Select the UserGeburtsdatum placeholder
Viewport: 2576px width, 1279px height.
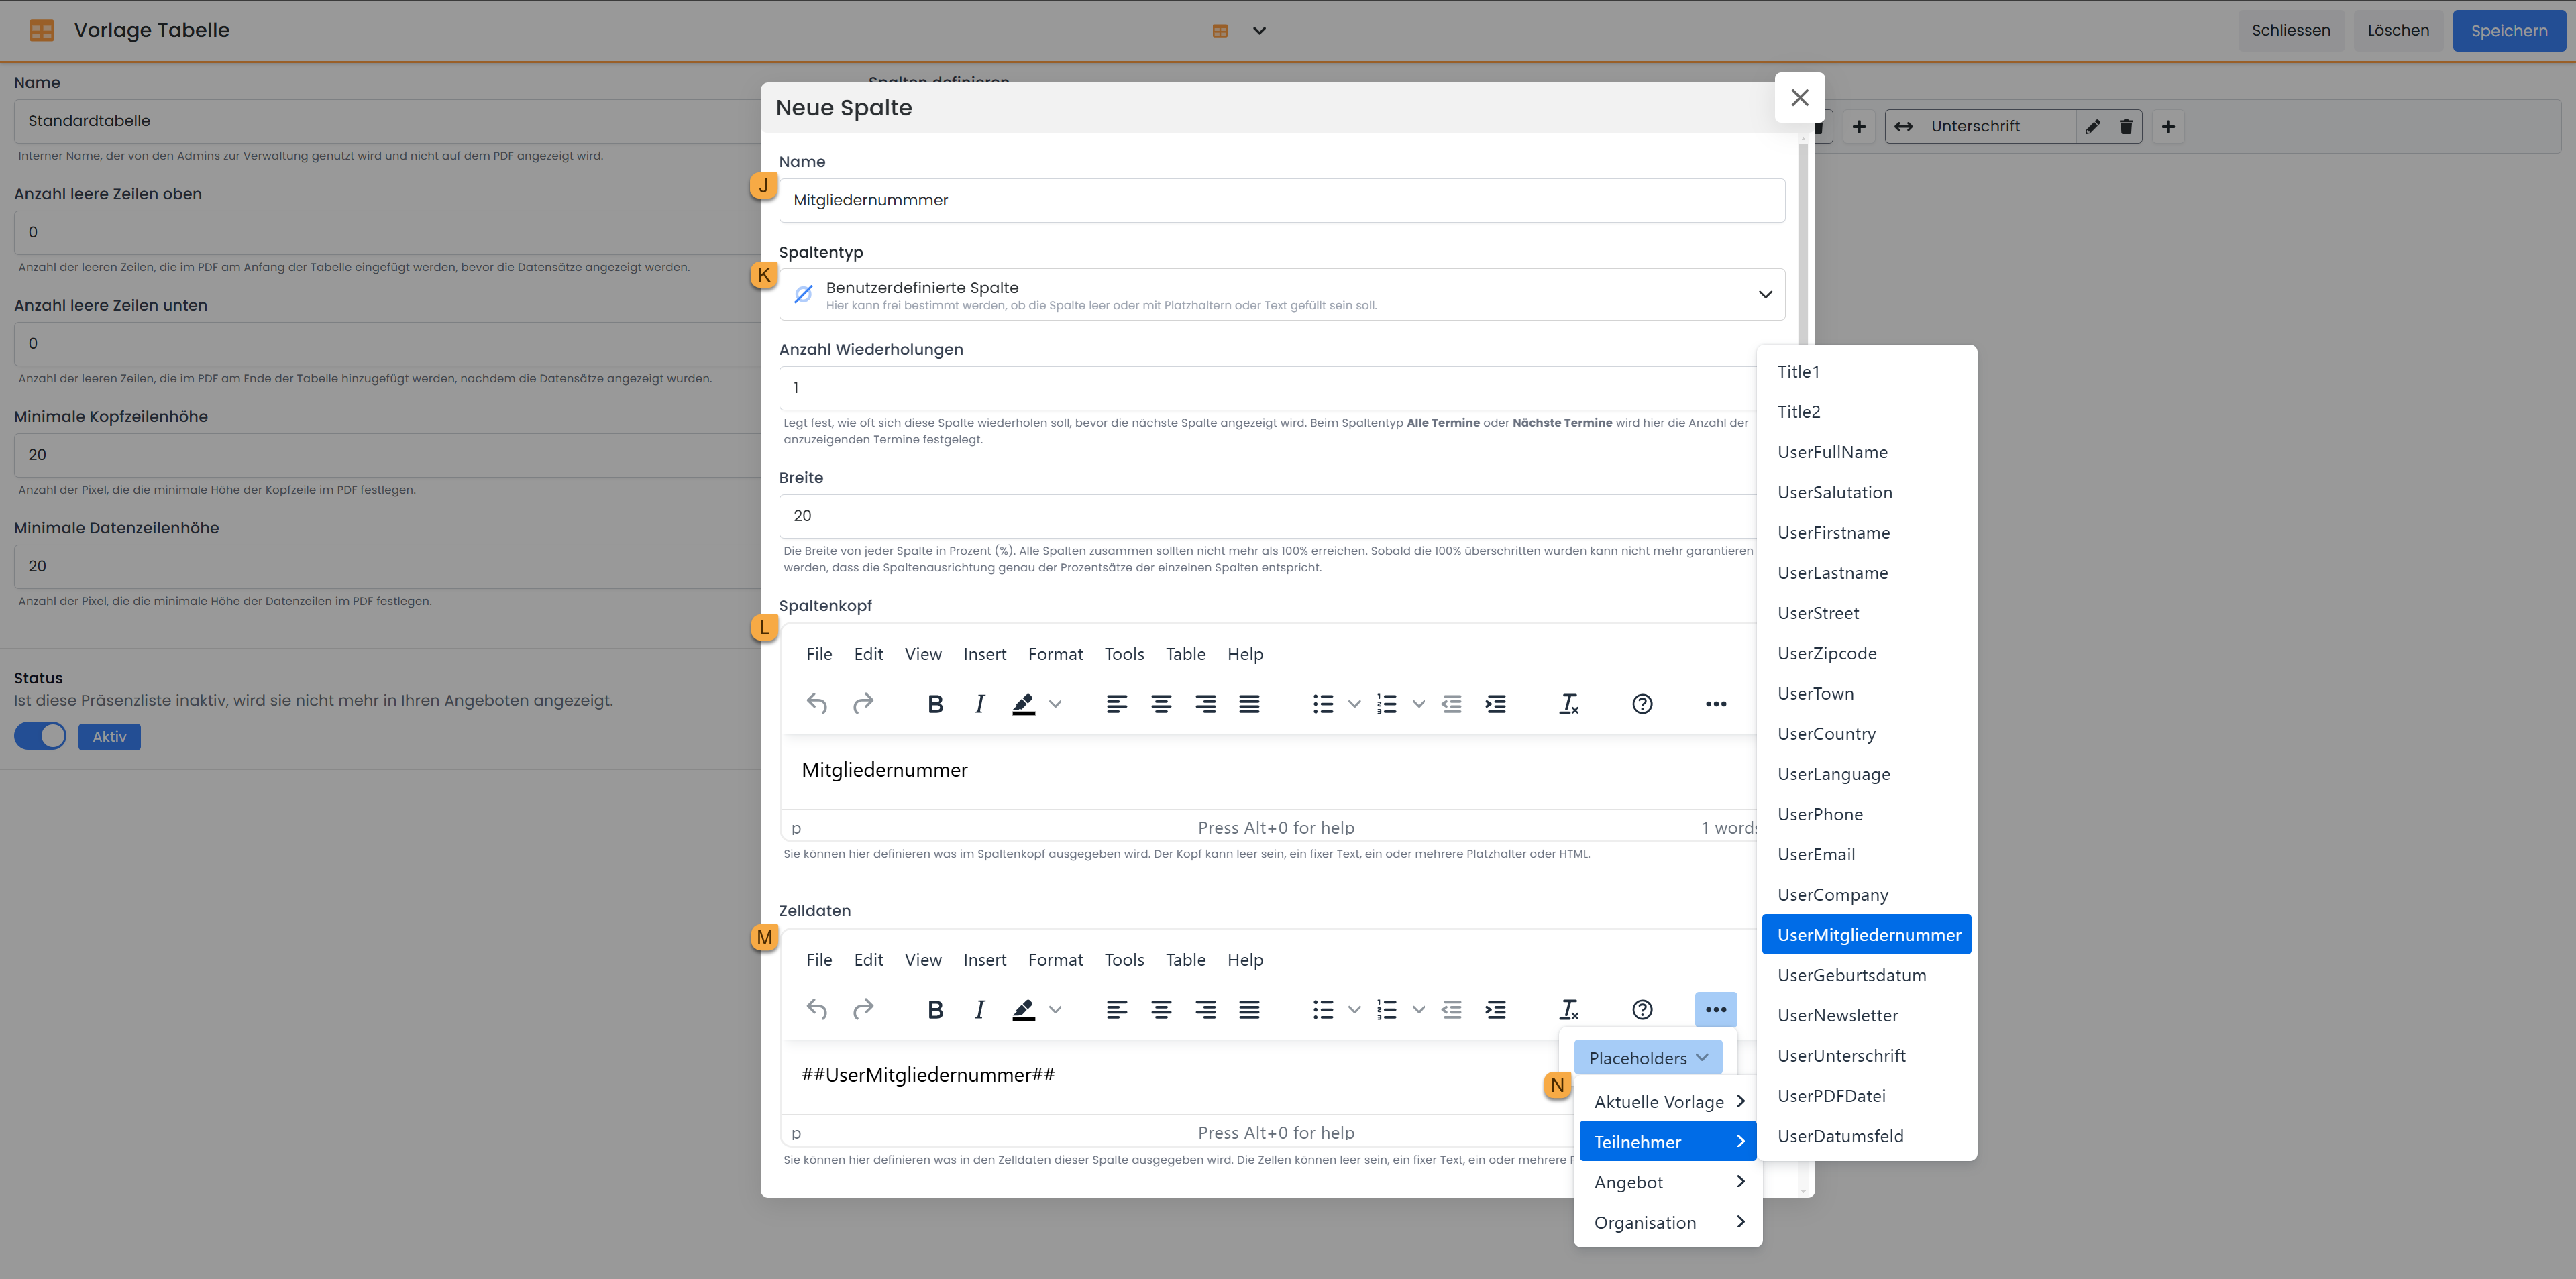click(x=1851, y=975)
